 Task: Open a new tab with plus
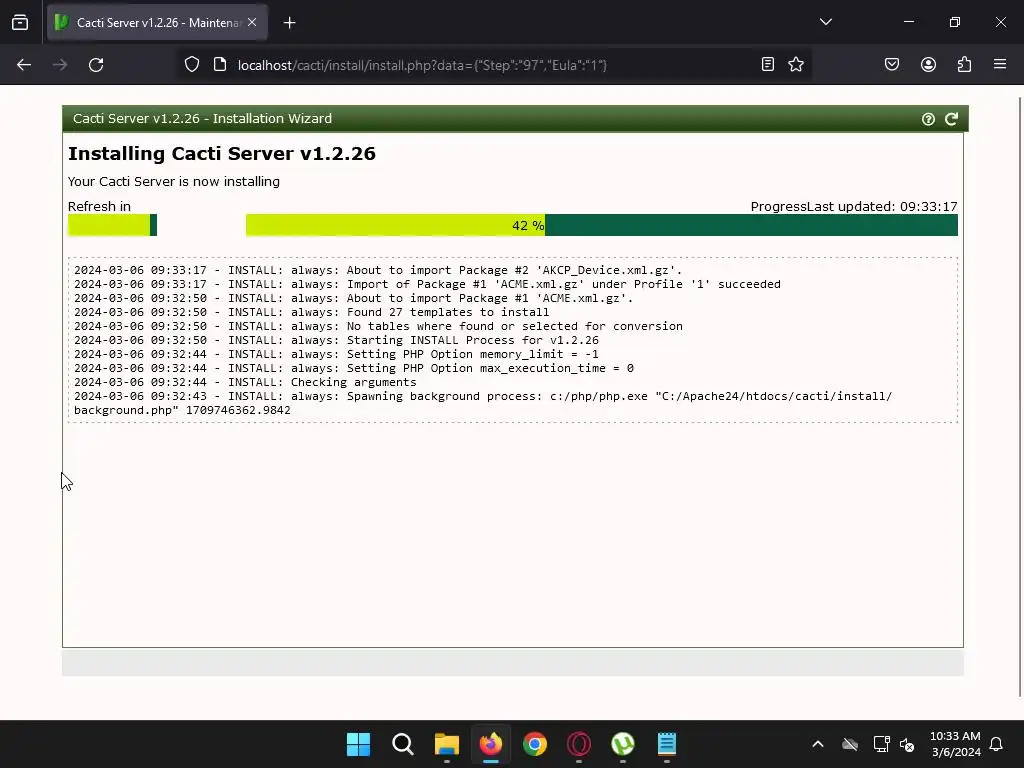(x=290, y=23)
